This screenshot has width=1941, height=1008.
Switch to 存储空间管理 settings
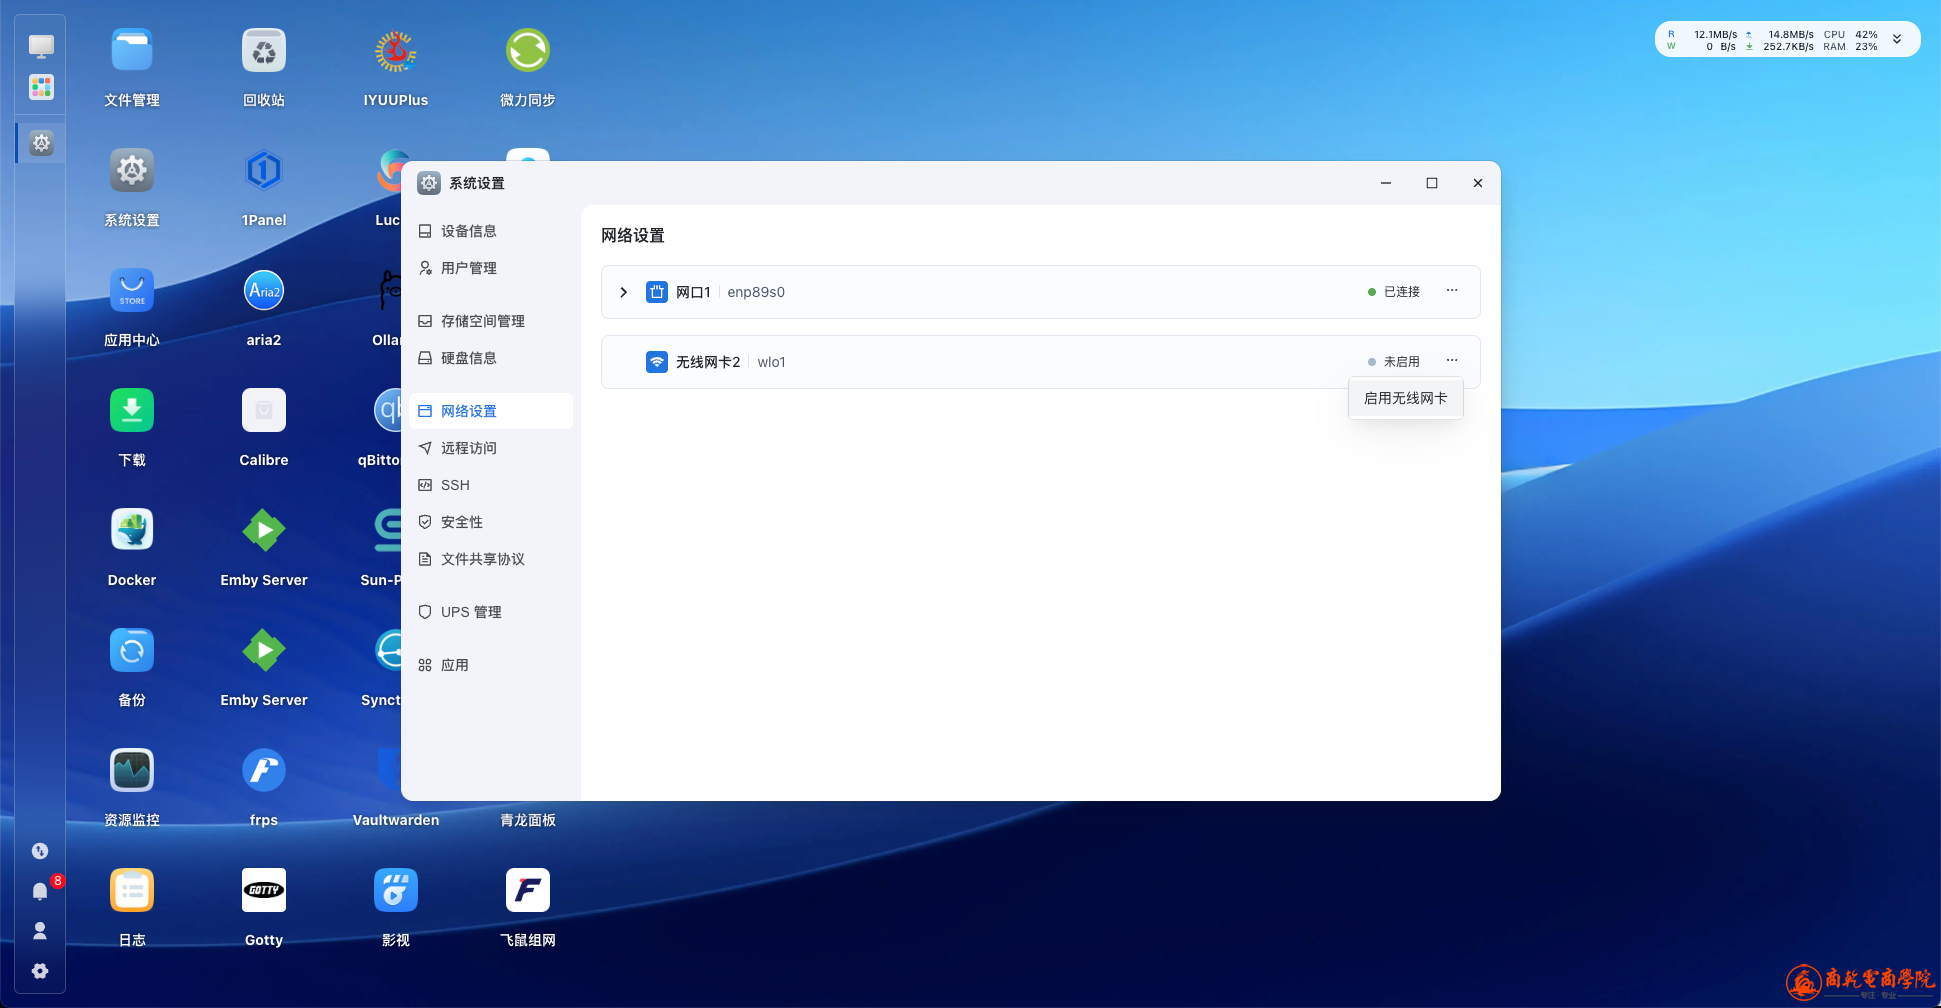tap(491, 321)
